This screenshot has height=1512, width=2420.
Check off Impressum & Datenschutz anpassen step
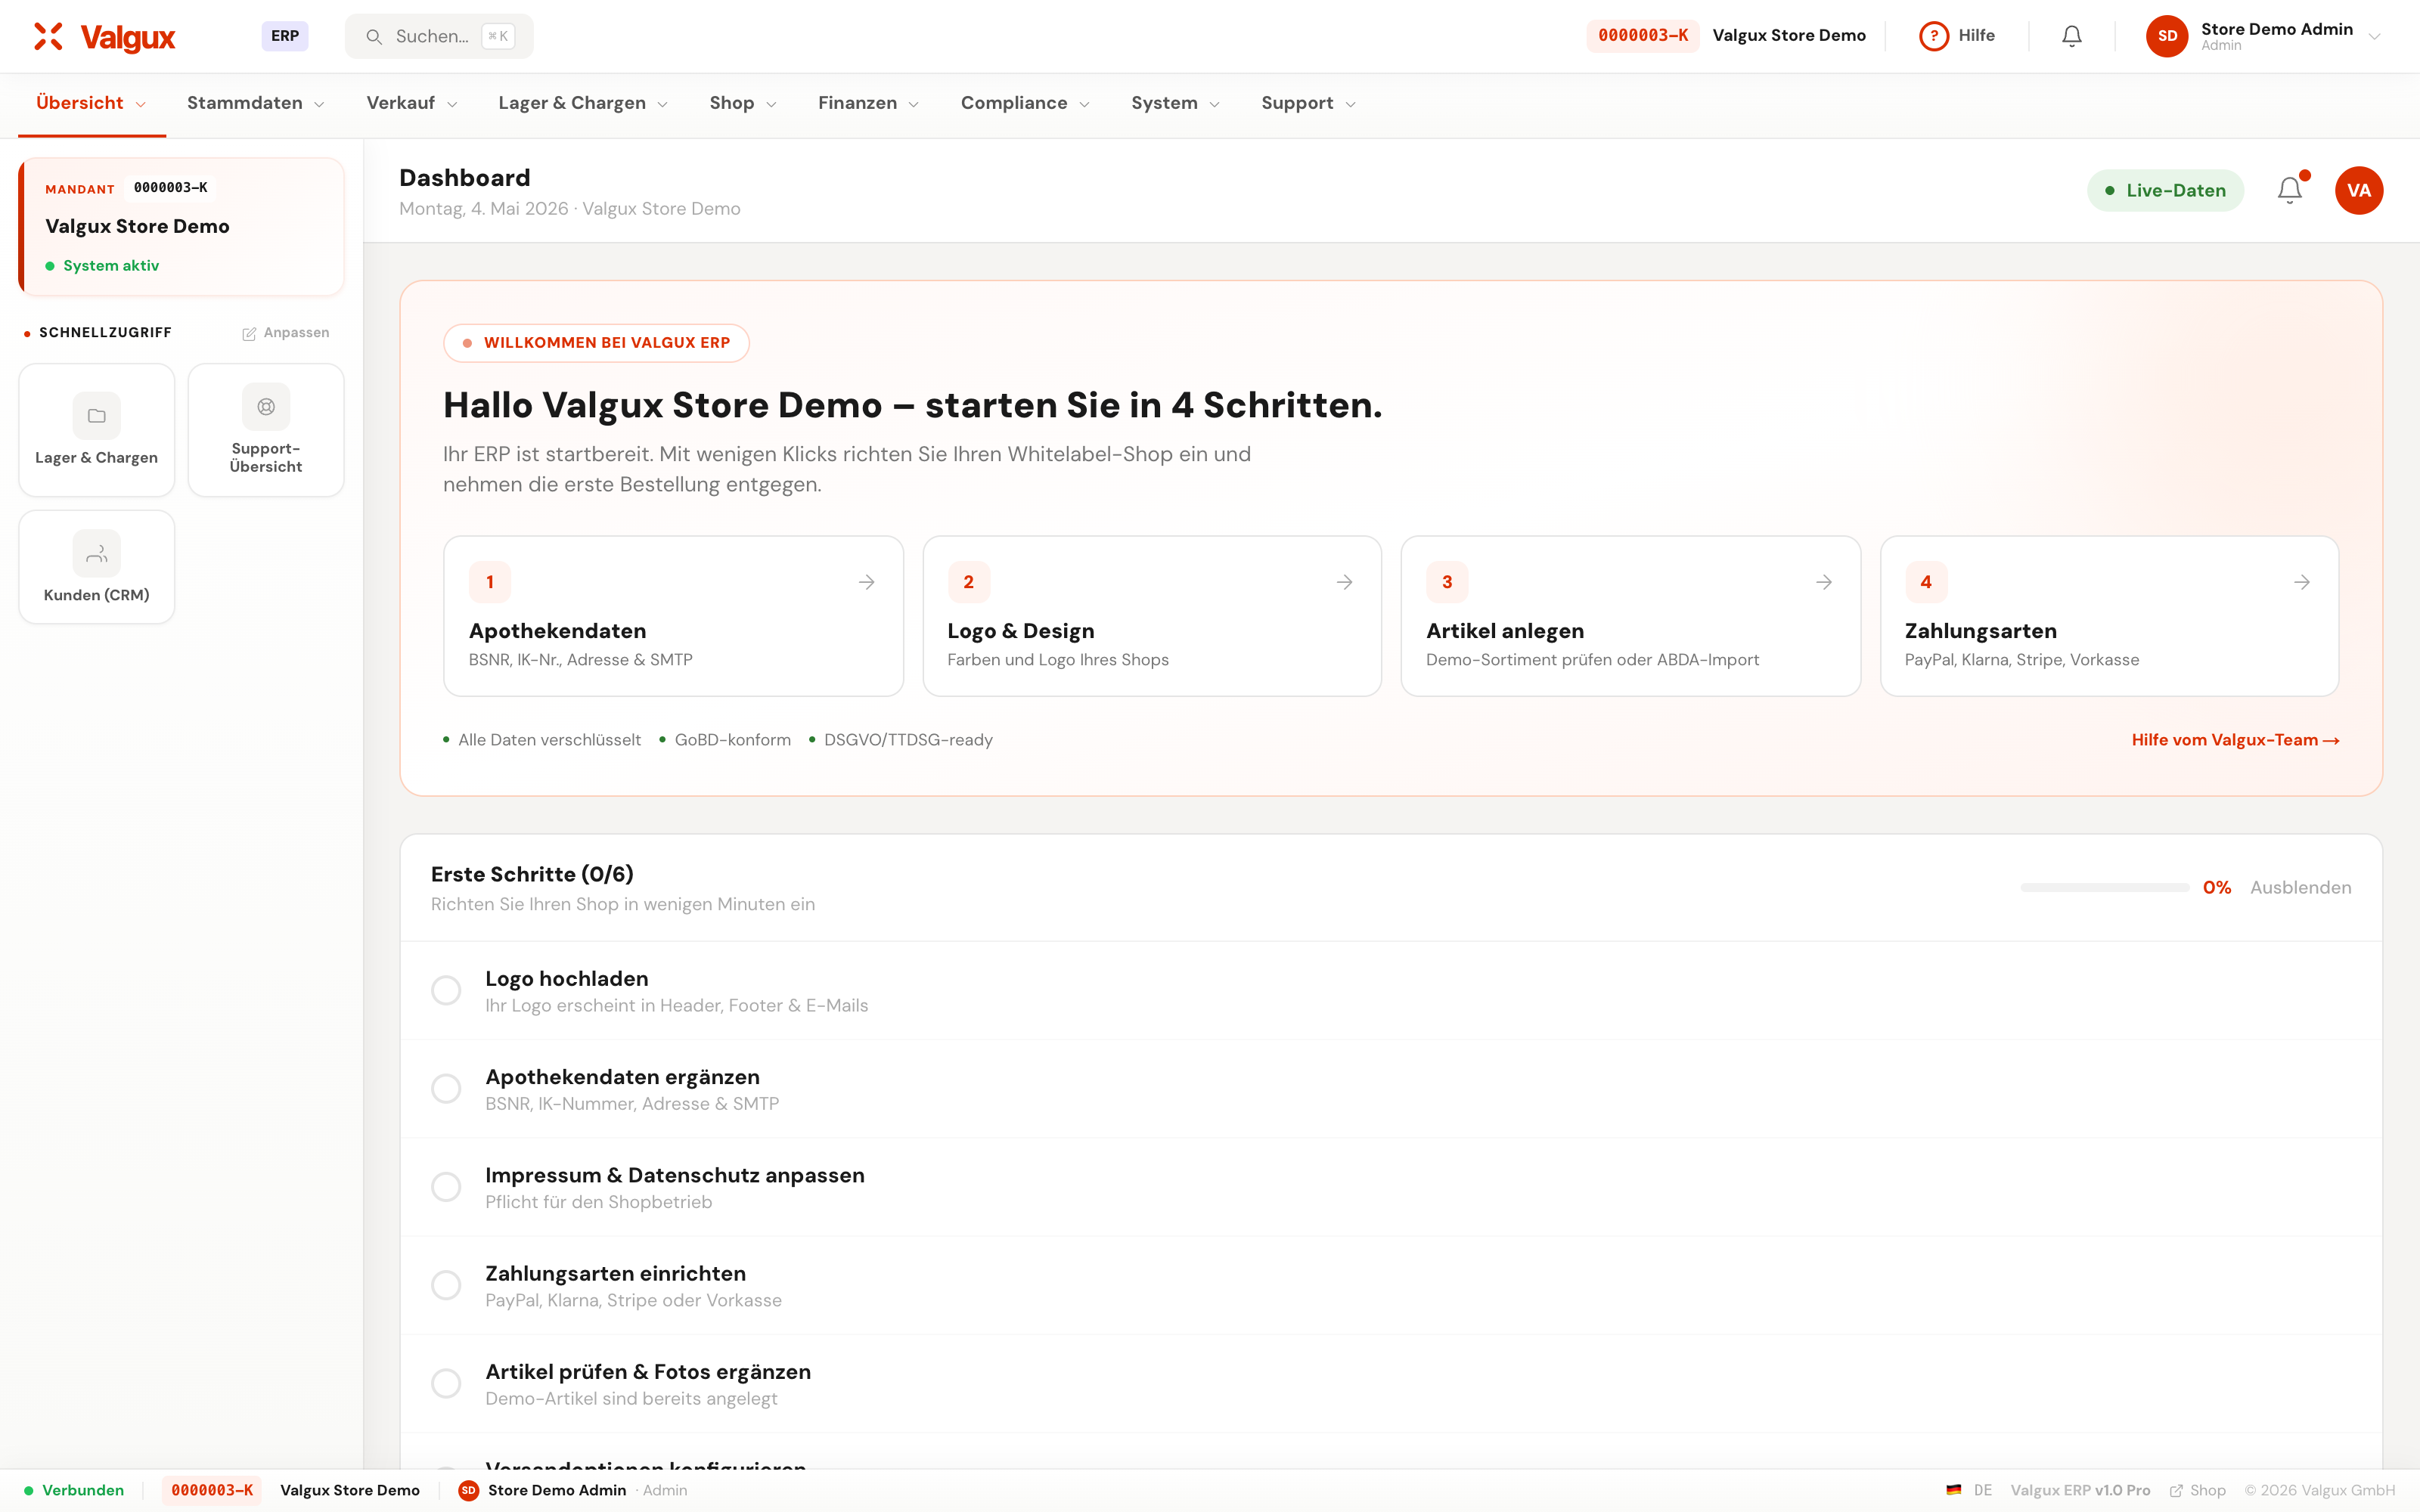click(446, 1187)
